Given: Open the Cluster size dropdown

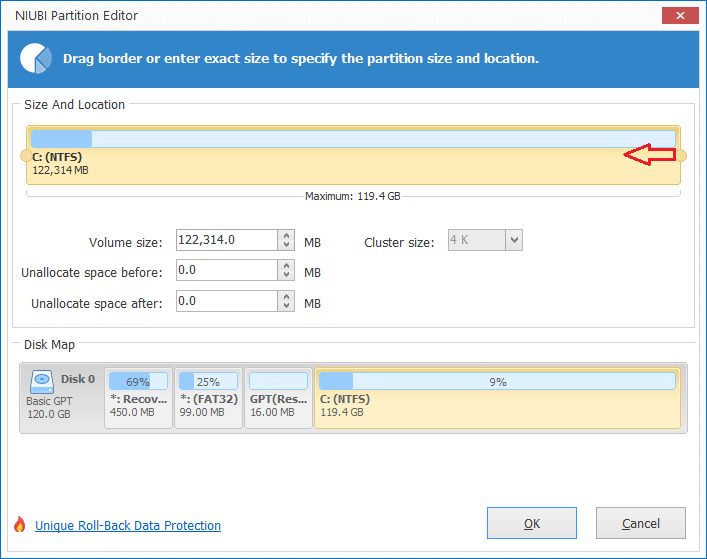Looking at the screenshot, I should 514,240.
